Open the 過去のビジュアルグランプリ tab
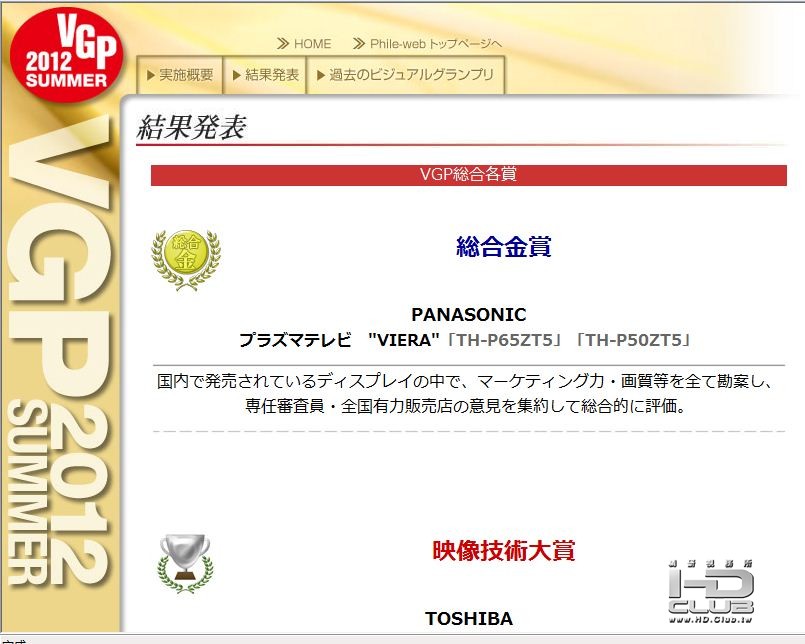This screenshot has width=805, height=644. (406, 75)
